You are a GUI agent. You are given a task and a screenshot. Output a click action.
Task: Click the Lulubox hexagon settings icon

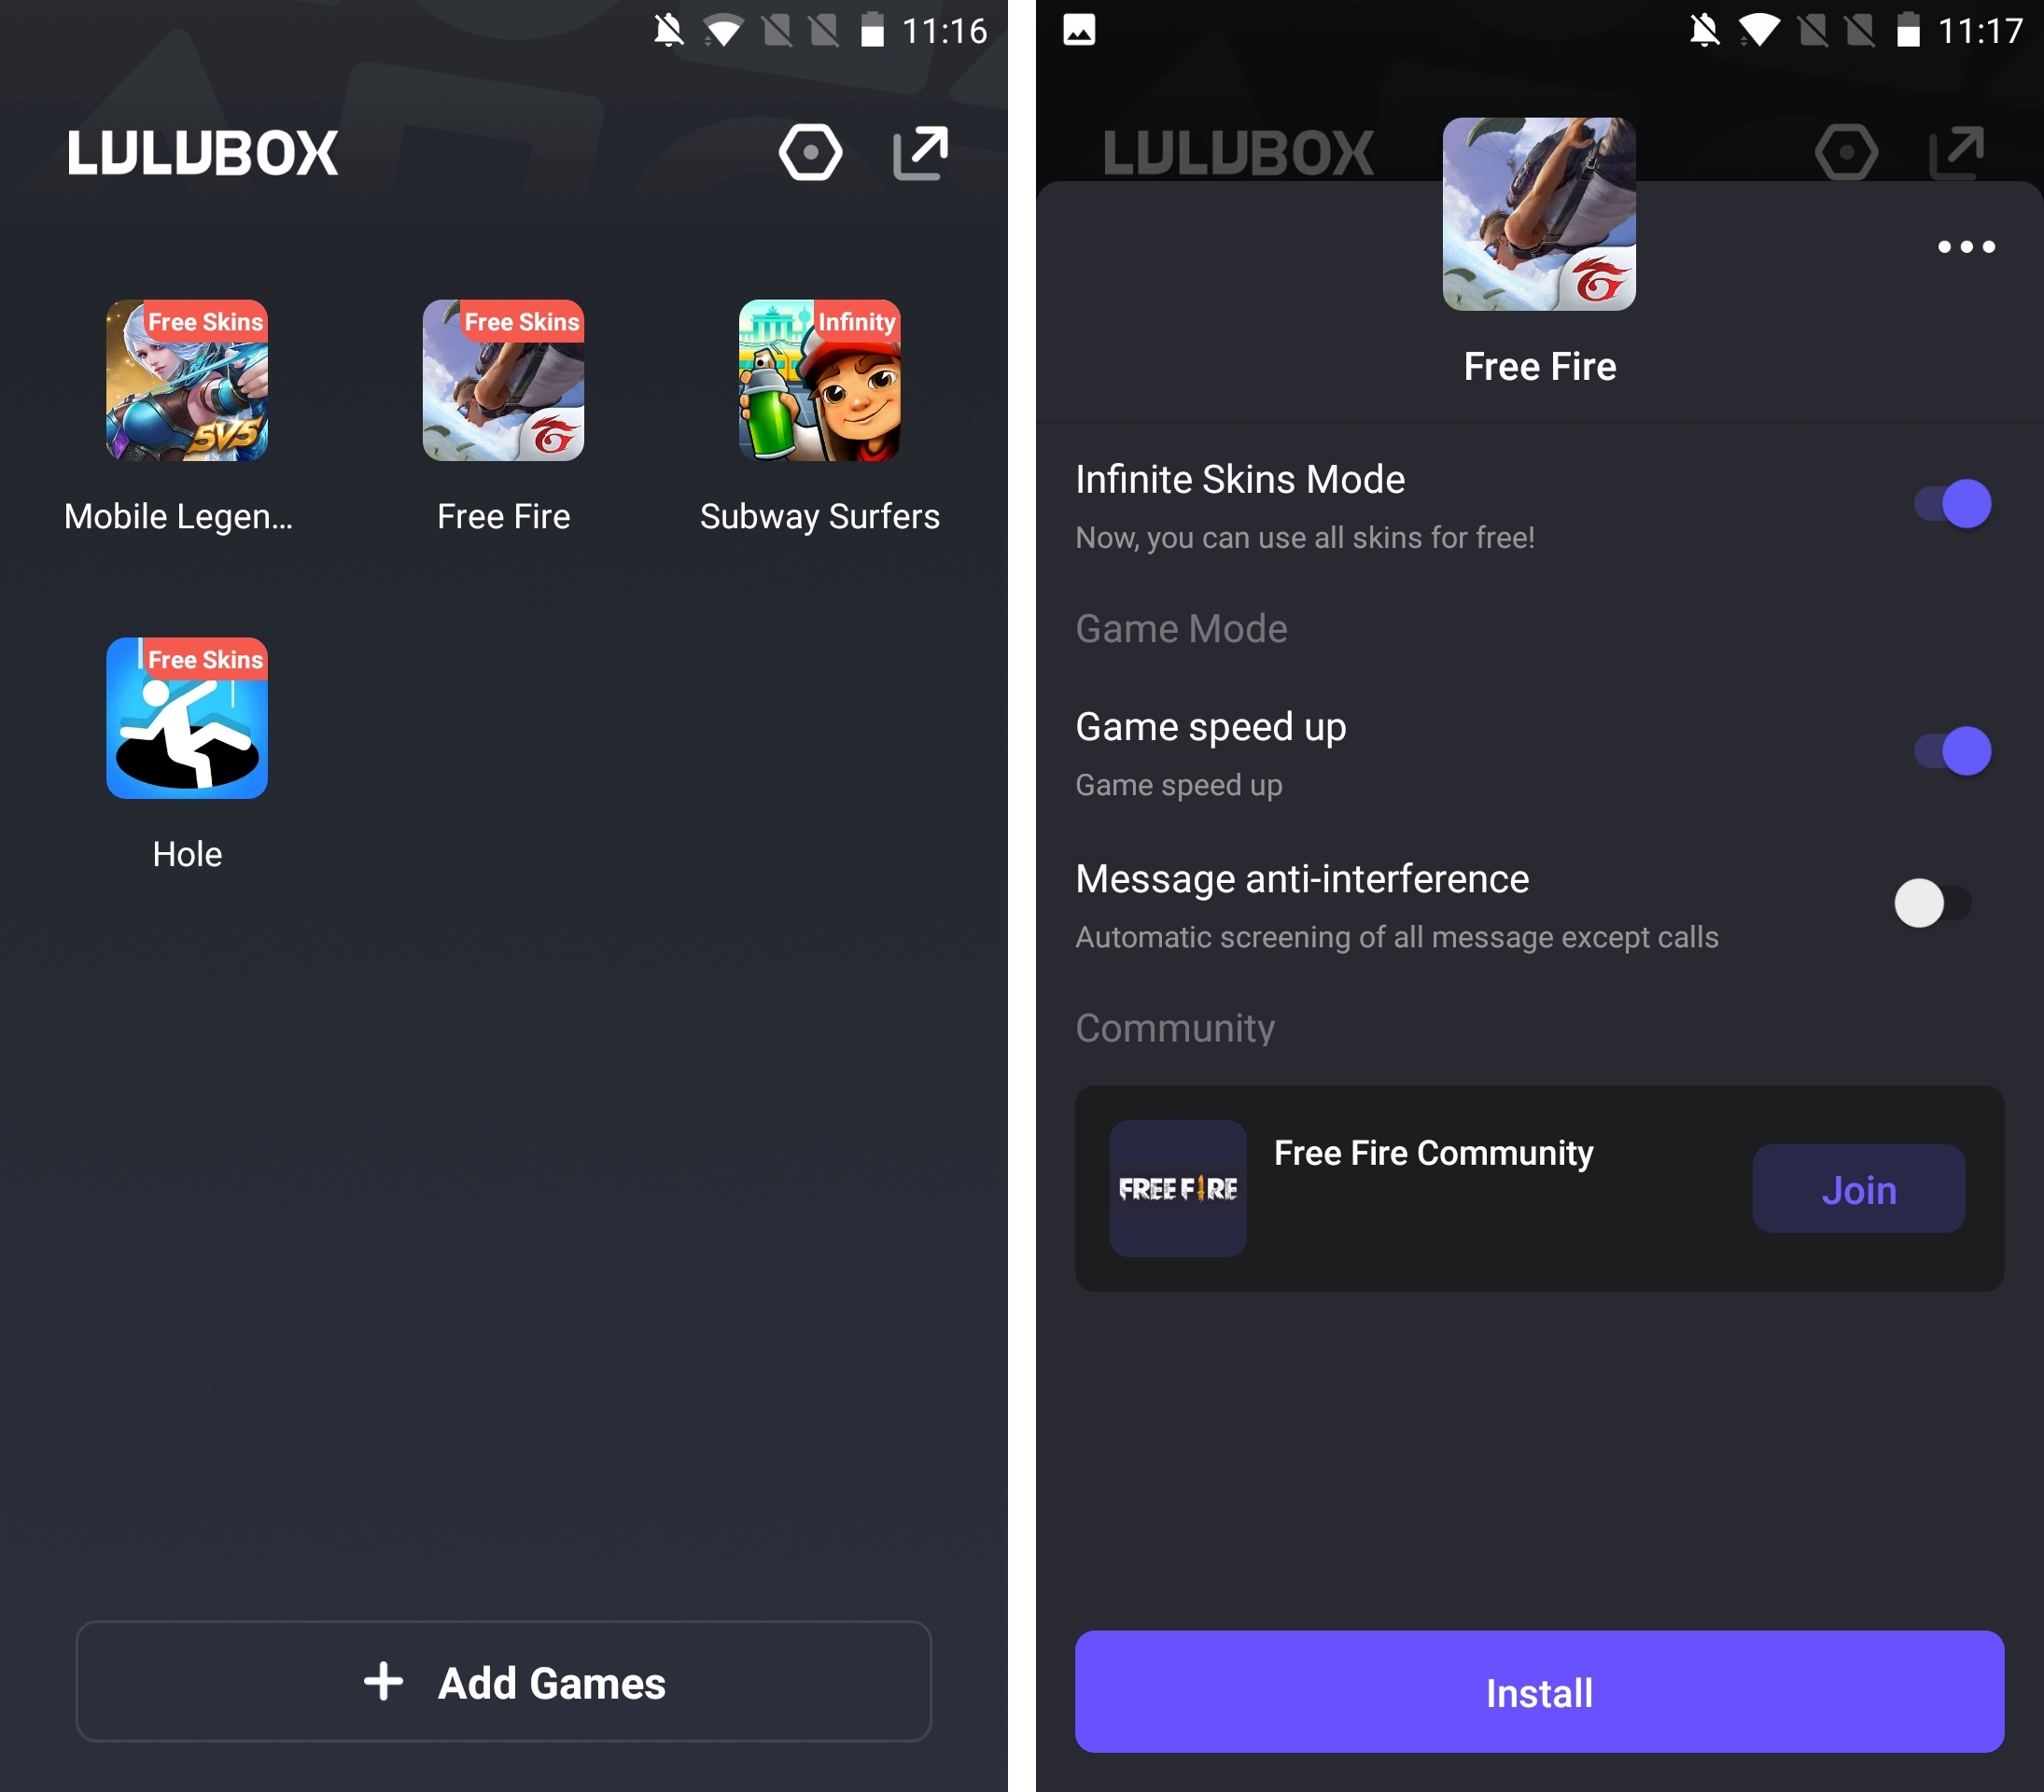tap(810, 155)
